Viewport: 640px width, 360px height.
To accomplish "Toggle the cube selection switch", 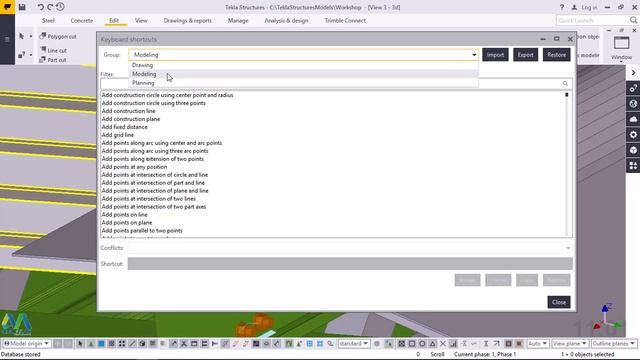I will [x=142, y=344].
